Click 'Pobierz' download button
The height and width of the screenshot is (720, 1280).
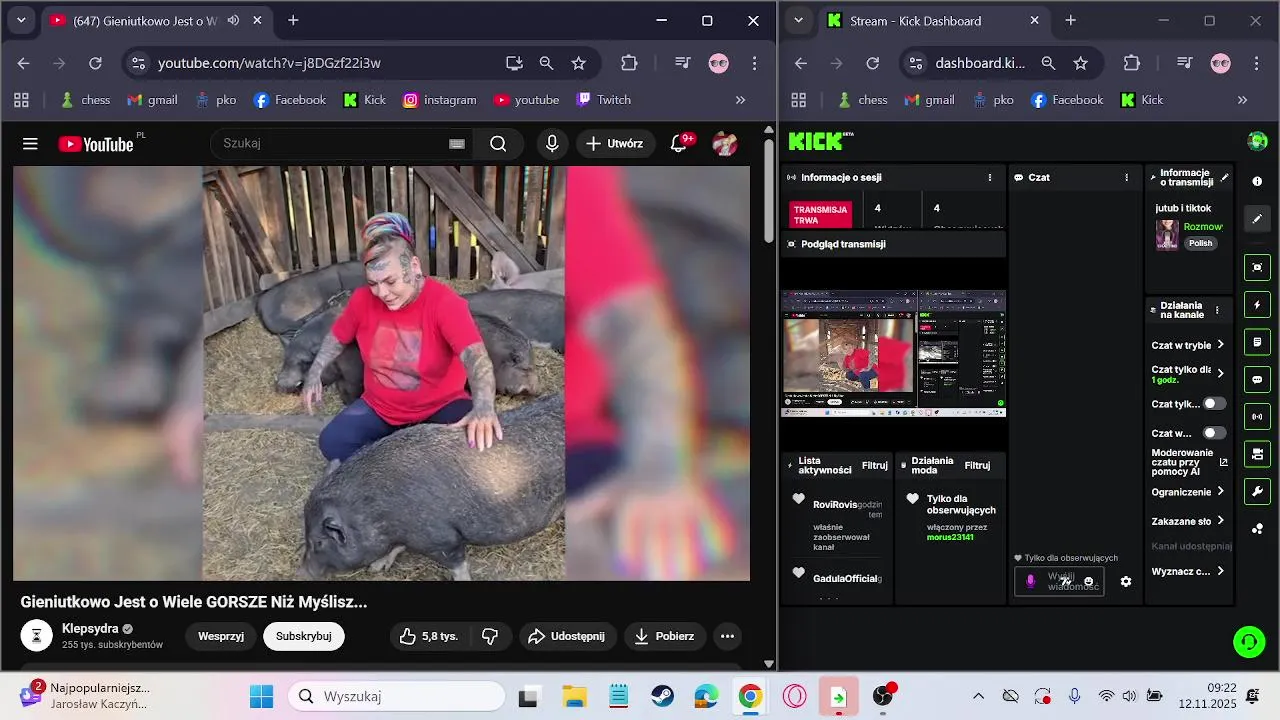coord(665,636)
